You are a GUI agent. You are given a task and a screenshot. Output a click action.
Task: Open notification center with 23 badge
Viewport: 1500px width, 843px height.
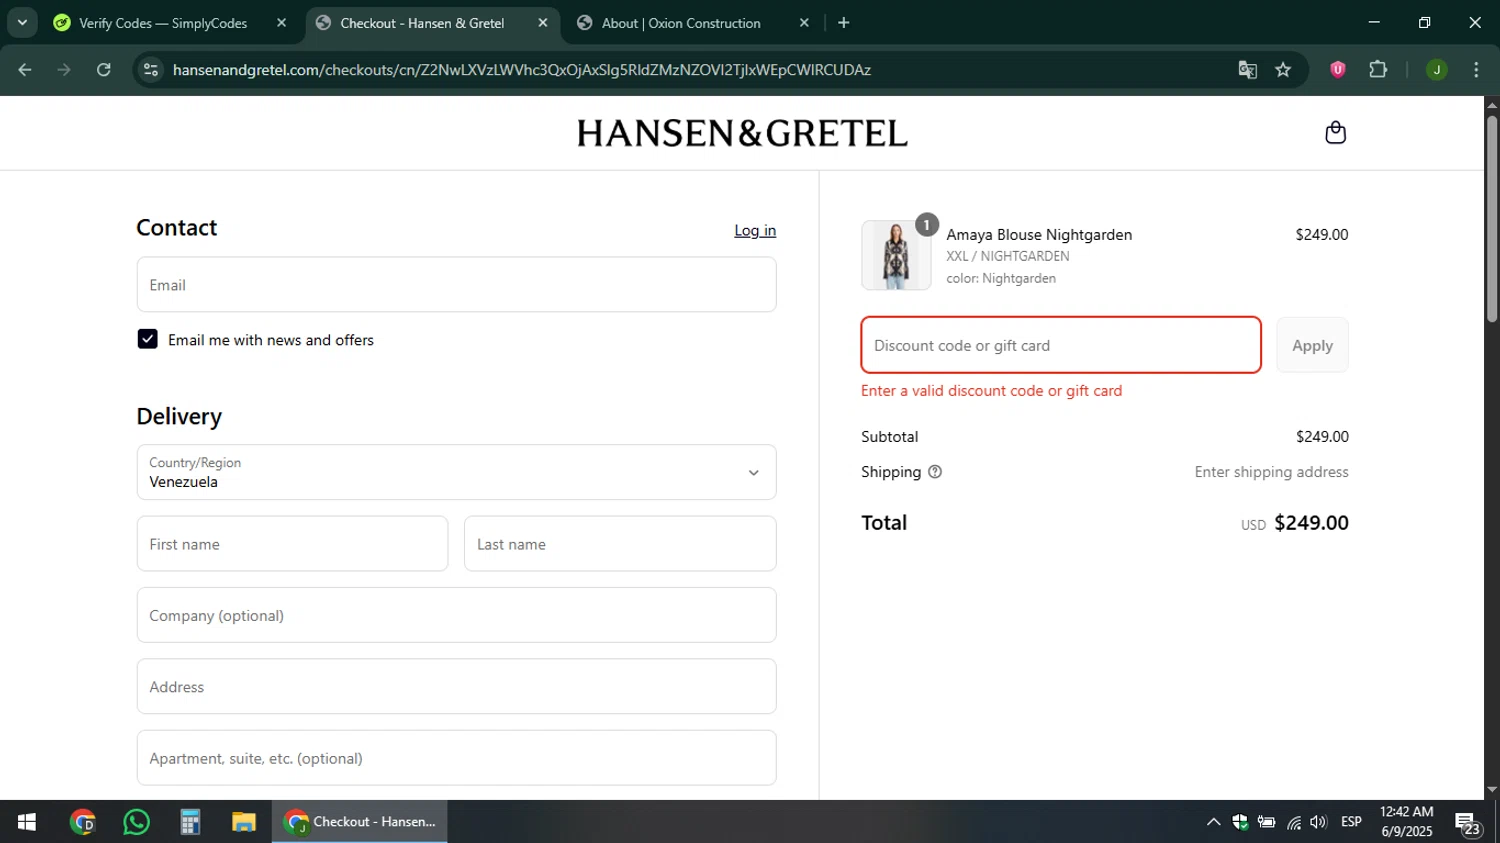[x=1468, y=823]
